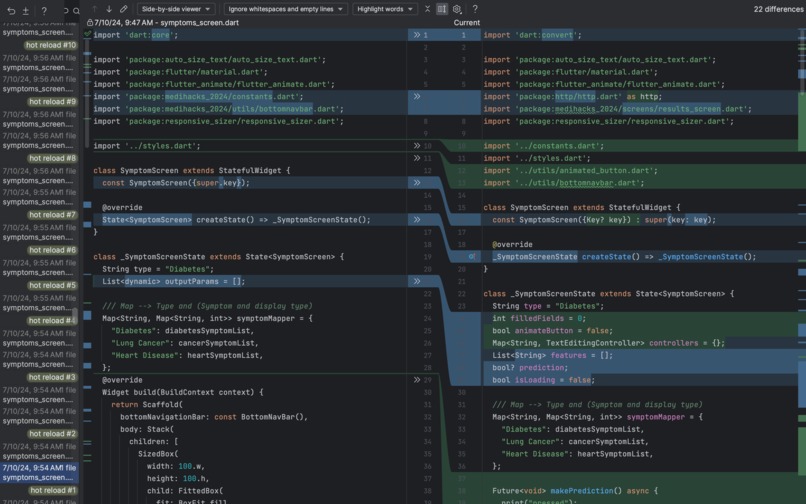Click the green checkmark inspection icon
The width and height of the screenshot is (806, 504).
point(87,34)
